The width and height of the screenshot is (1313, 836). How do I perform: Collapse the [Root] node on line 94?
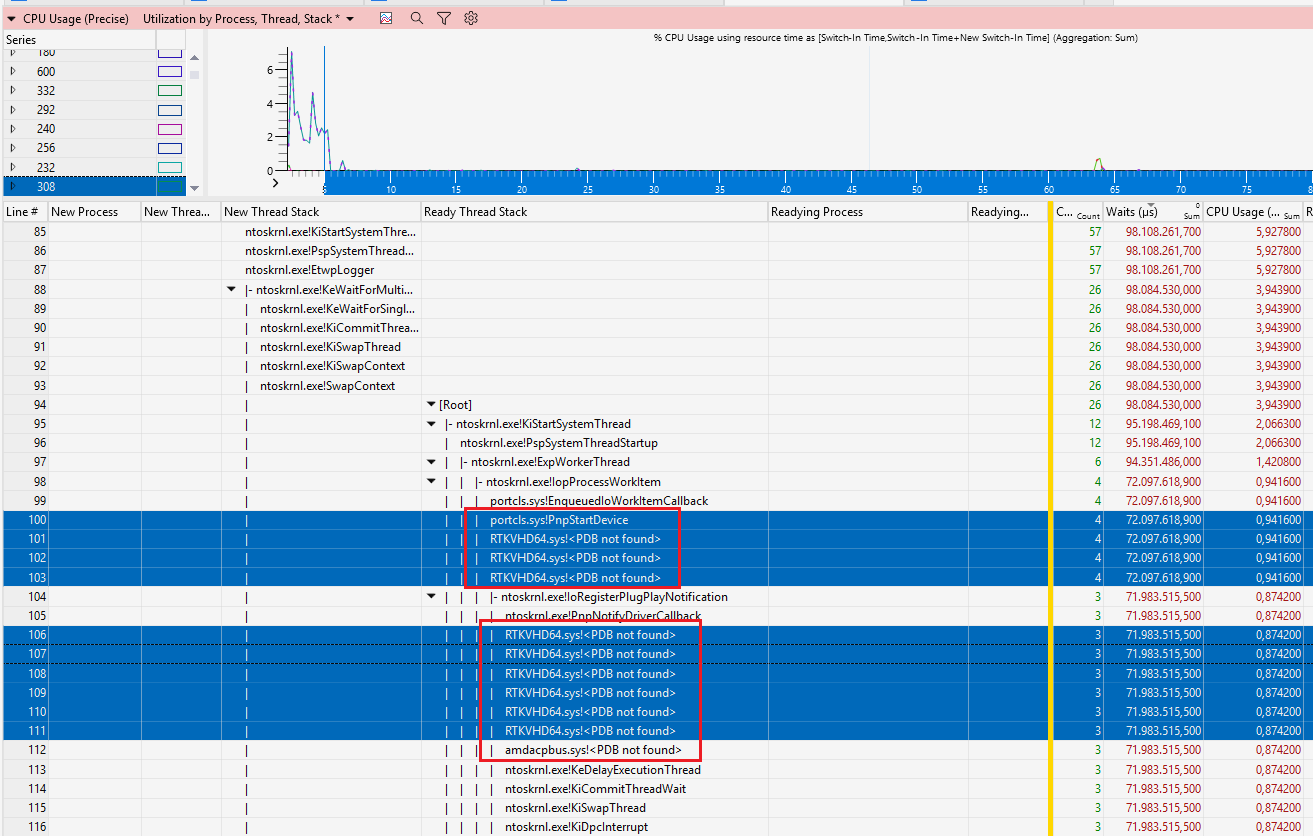pyautogui.click(x=431, y=405)
